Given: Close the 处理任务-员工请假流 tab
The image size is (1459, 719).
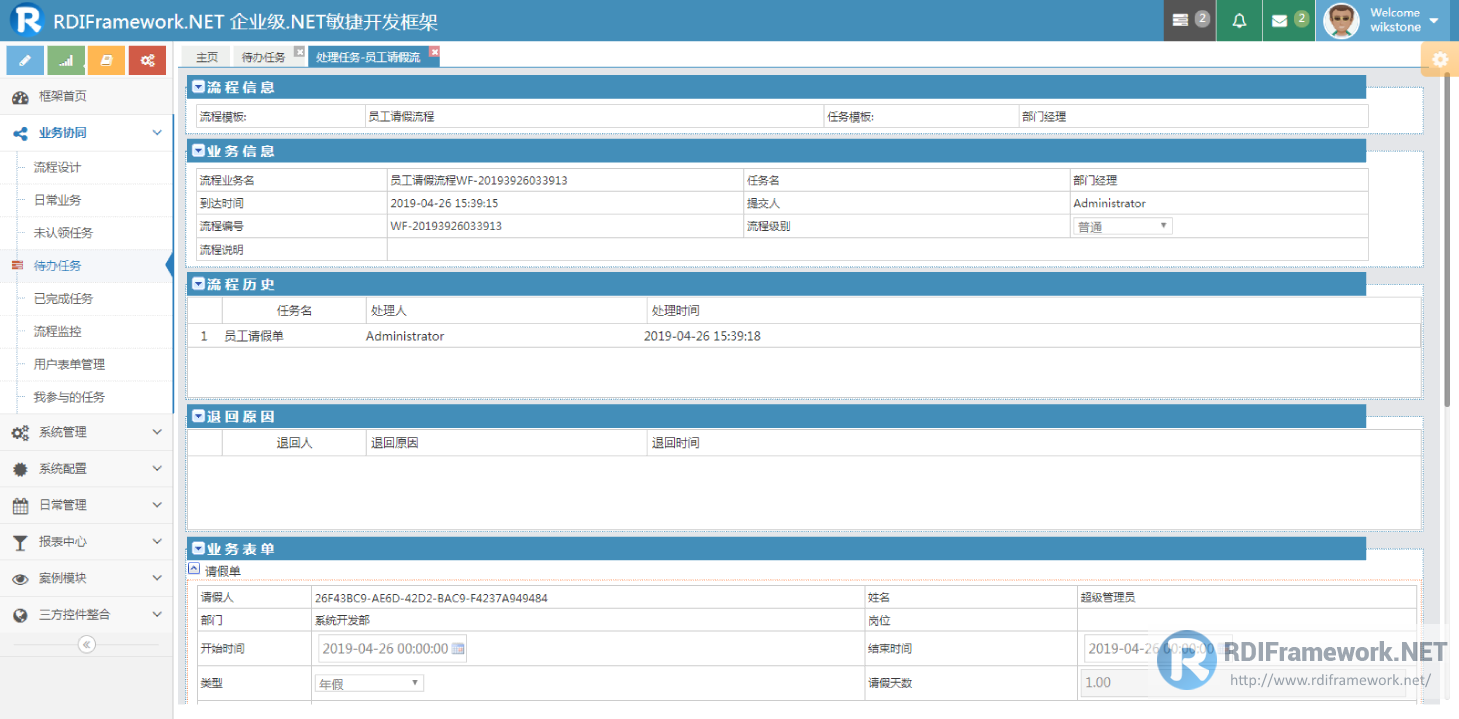Looking at the screenshot, I should tap(434, 51).
